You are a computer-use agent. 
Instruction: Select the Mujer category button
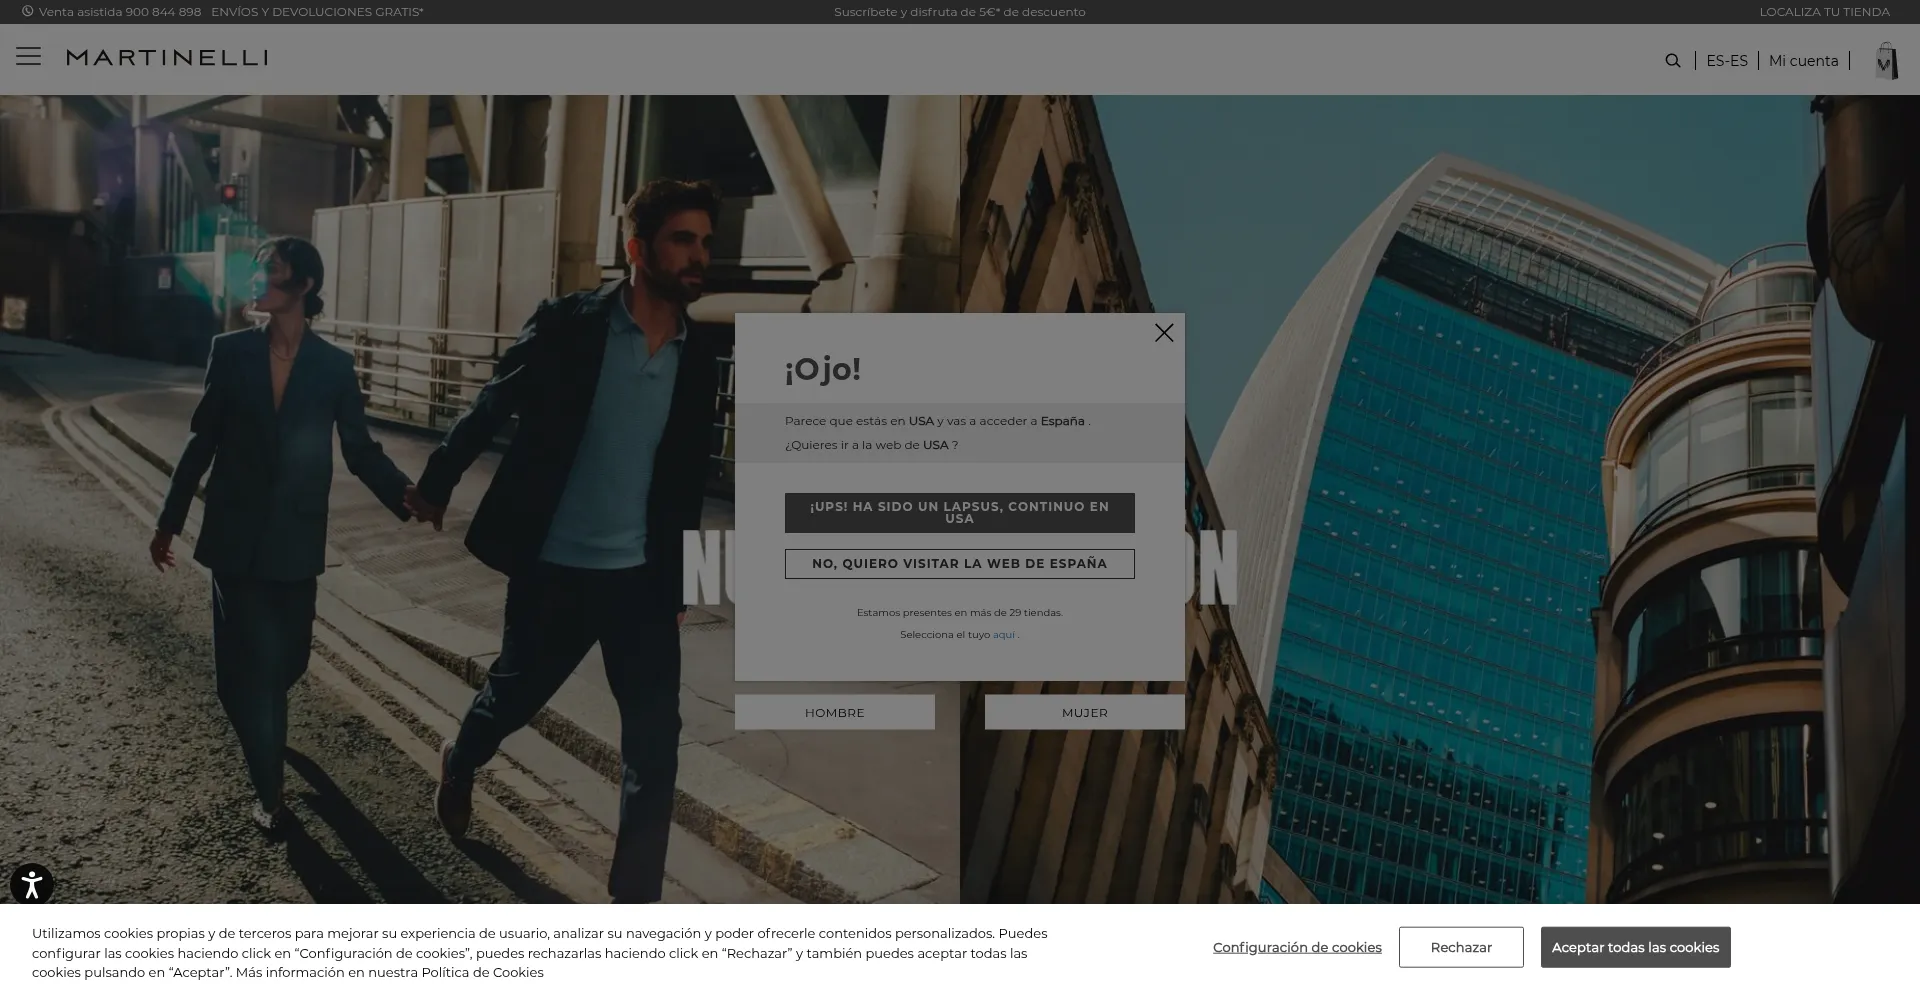(x=1084, y=713)
